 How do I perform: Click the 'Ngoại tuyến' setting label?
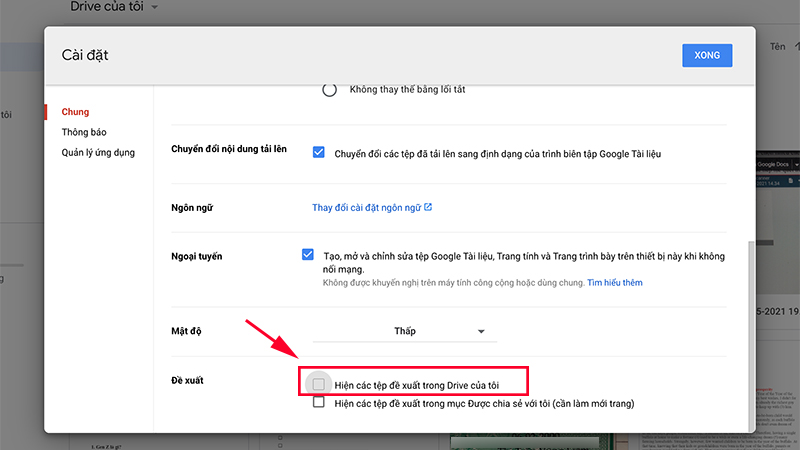[196, 256]
